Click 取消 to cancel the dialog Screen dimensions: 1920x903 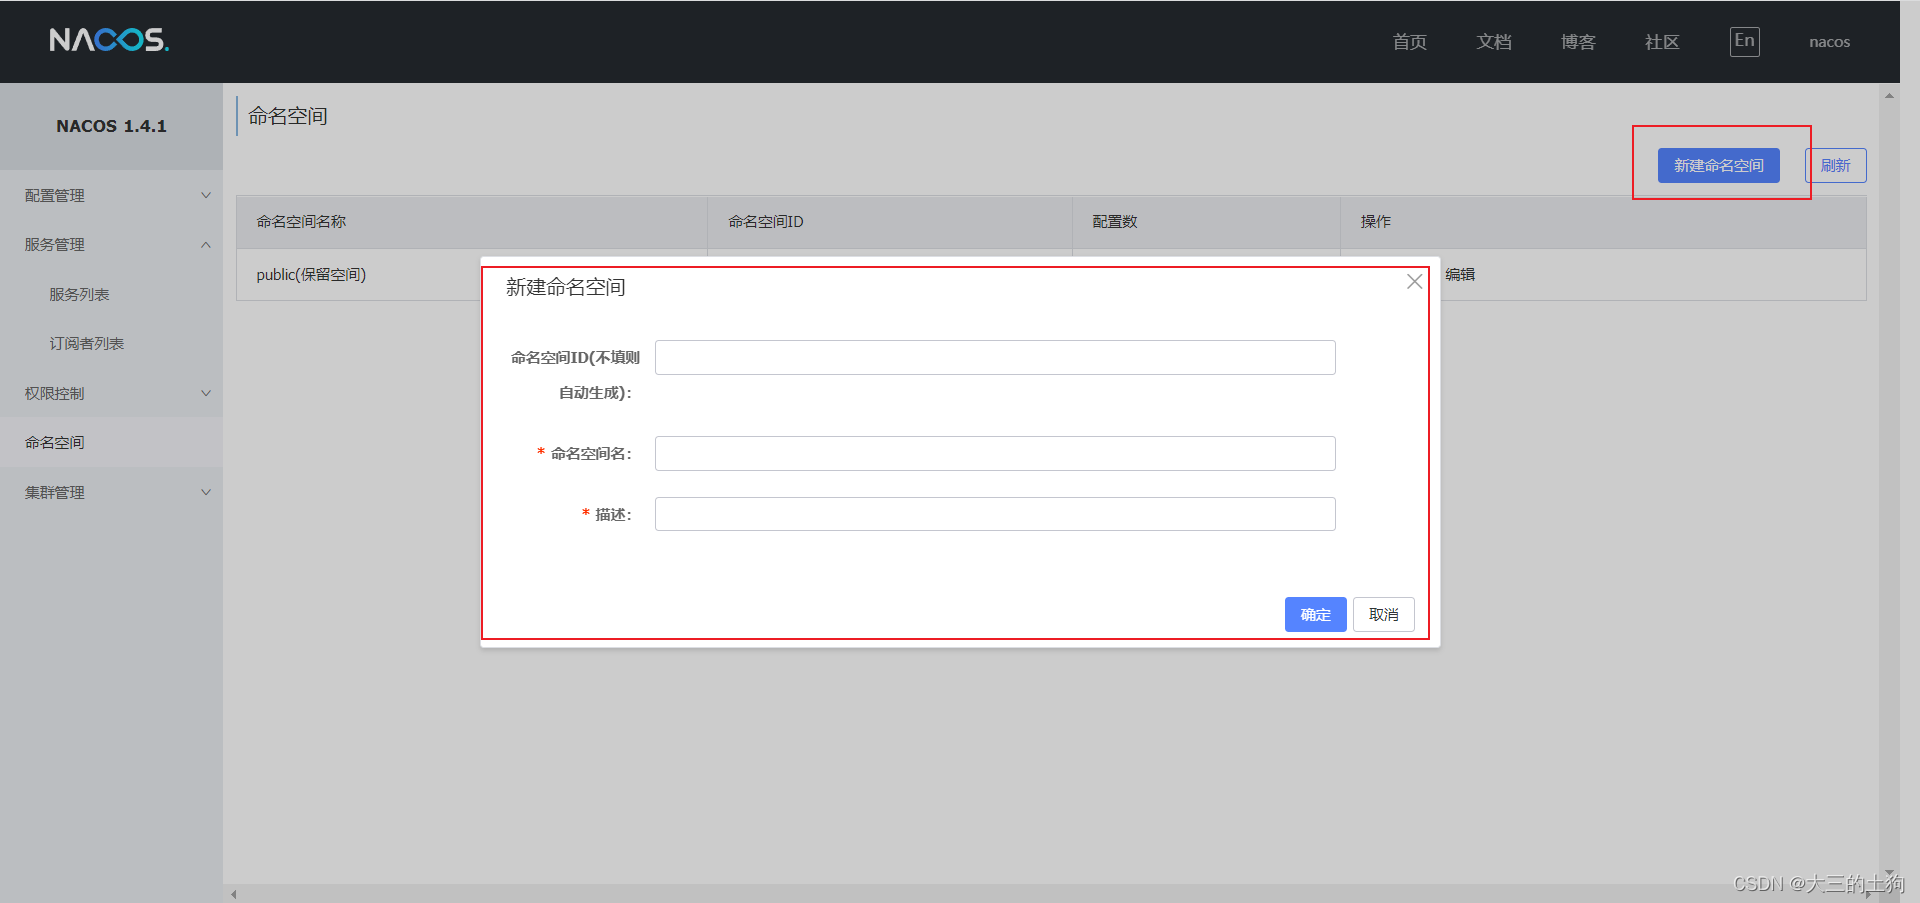click(x=1384, y=614)
